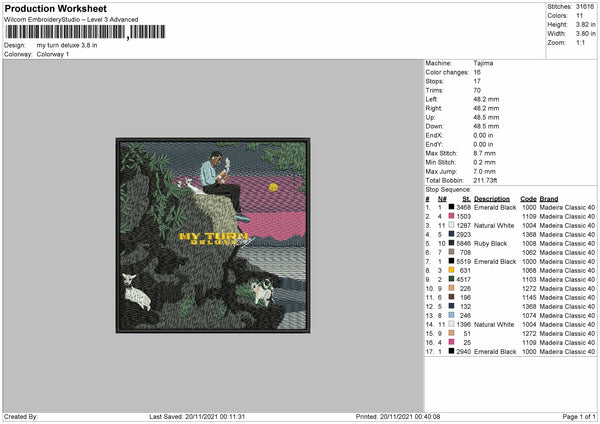This screenshot has width=600, height=424.
Task: Click the Colors count 11
Action: tap(579, 16)
